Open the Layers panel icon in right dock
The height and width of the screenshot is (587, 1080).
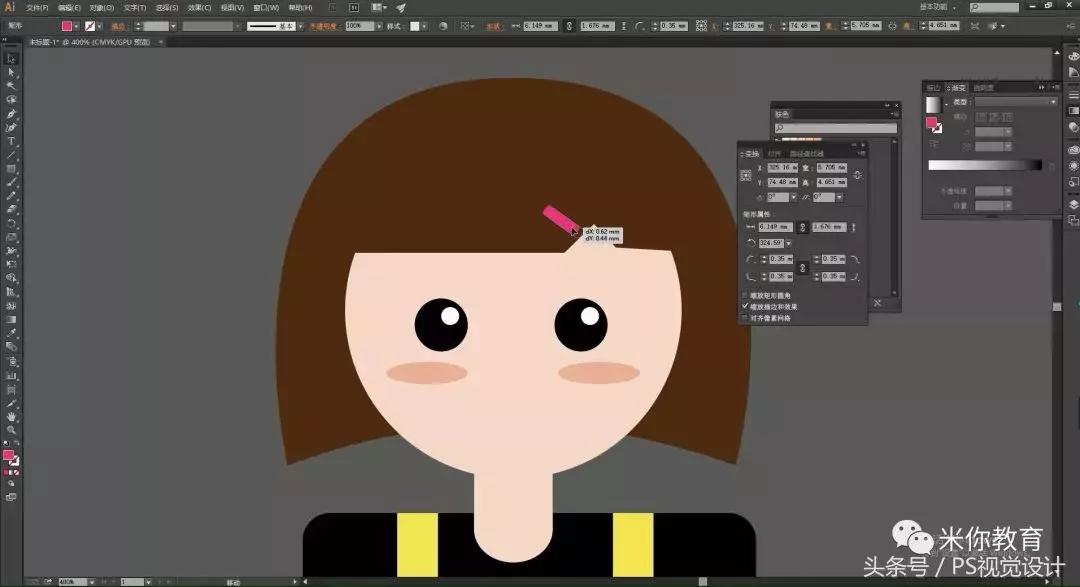coord(1073,204)
